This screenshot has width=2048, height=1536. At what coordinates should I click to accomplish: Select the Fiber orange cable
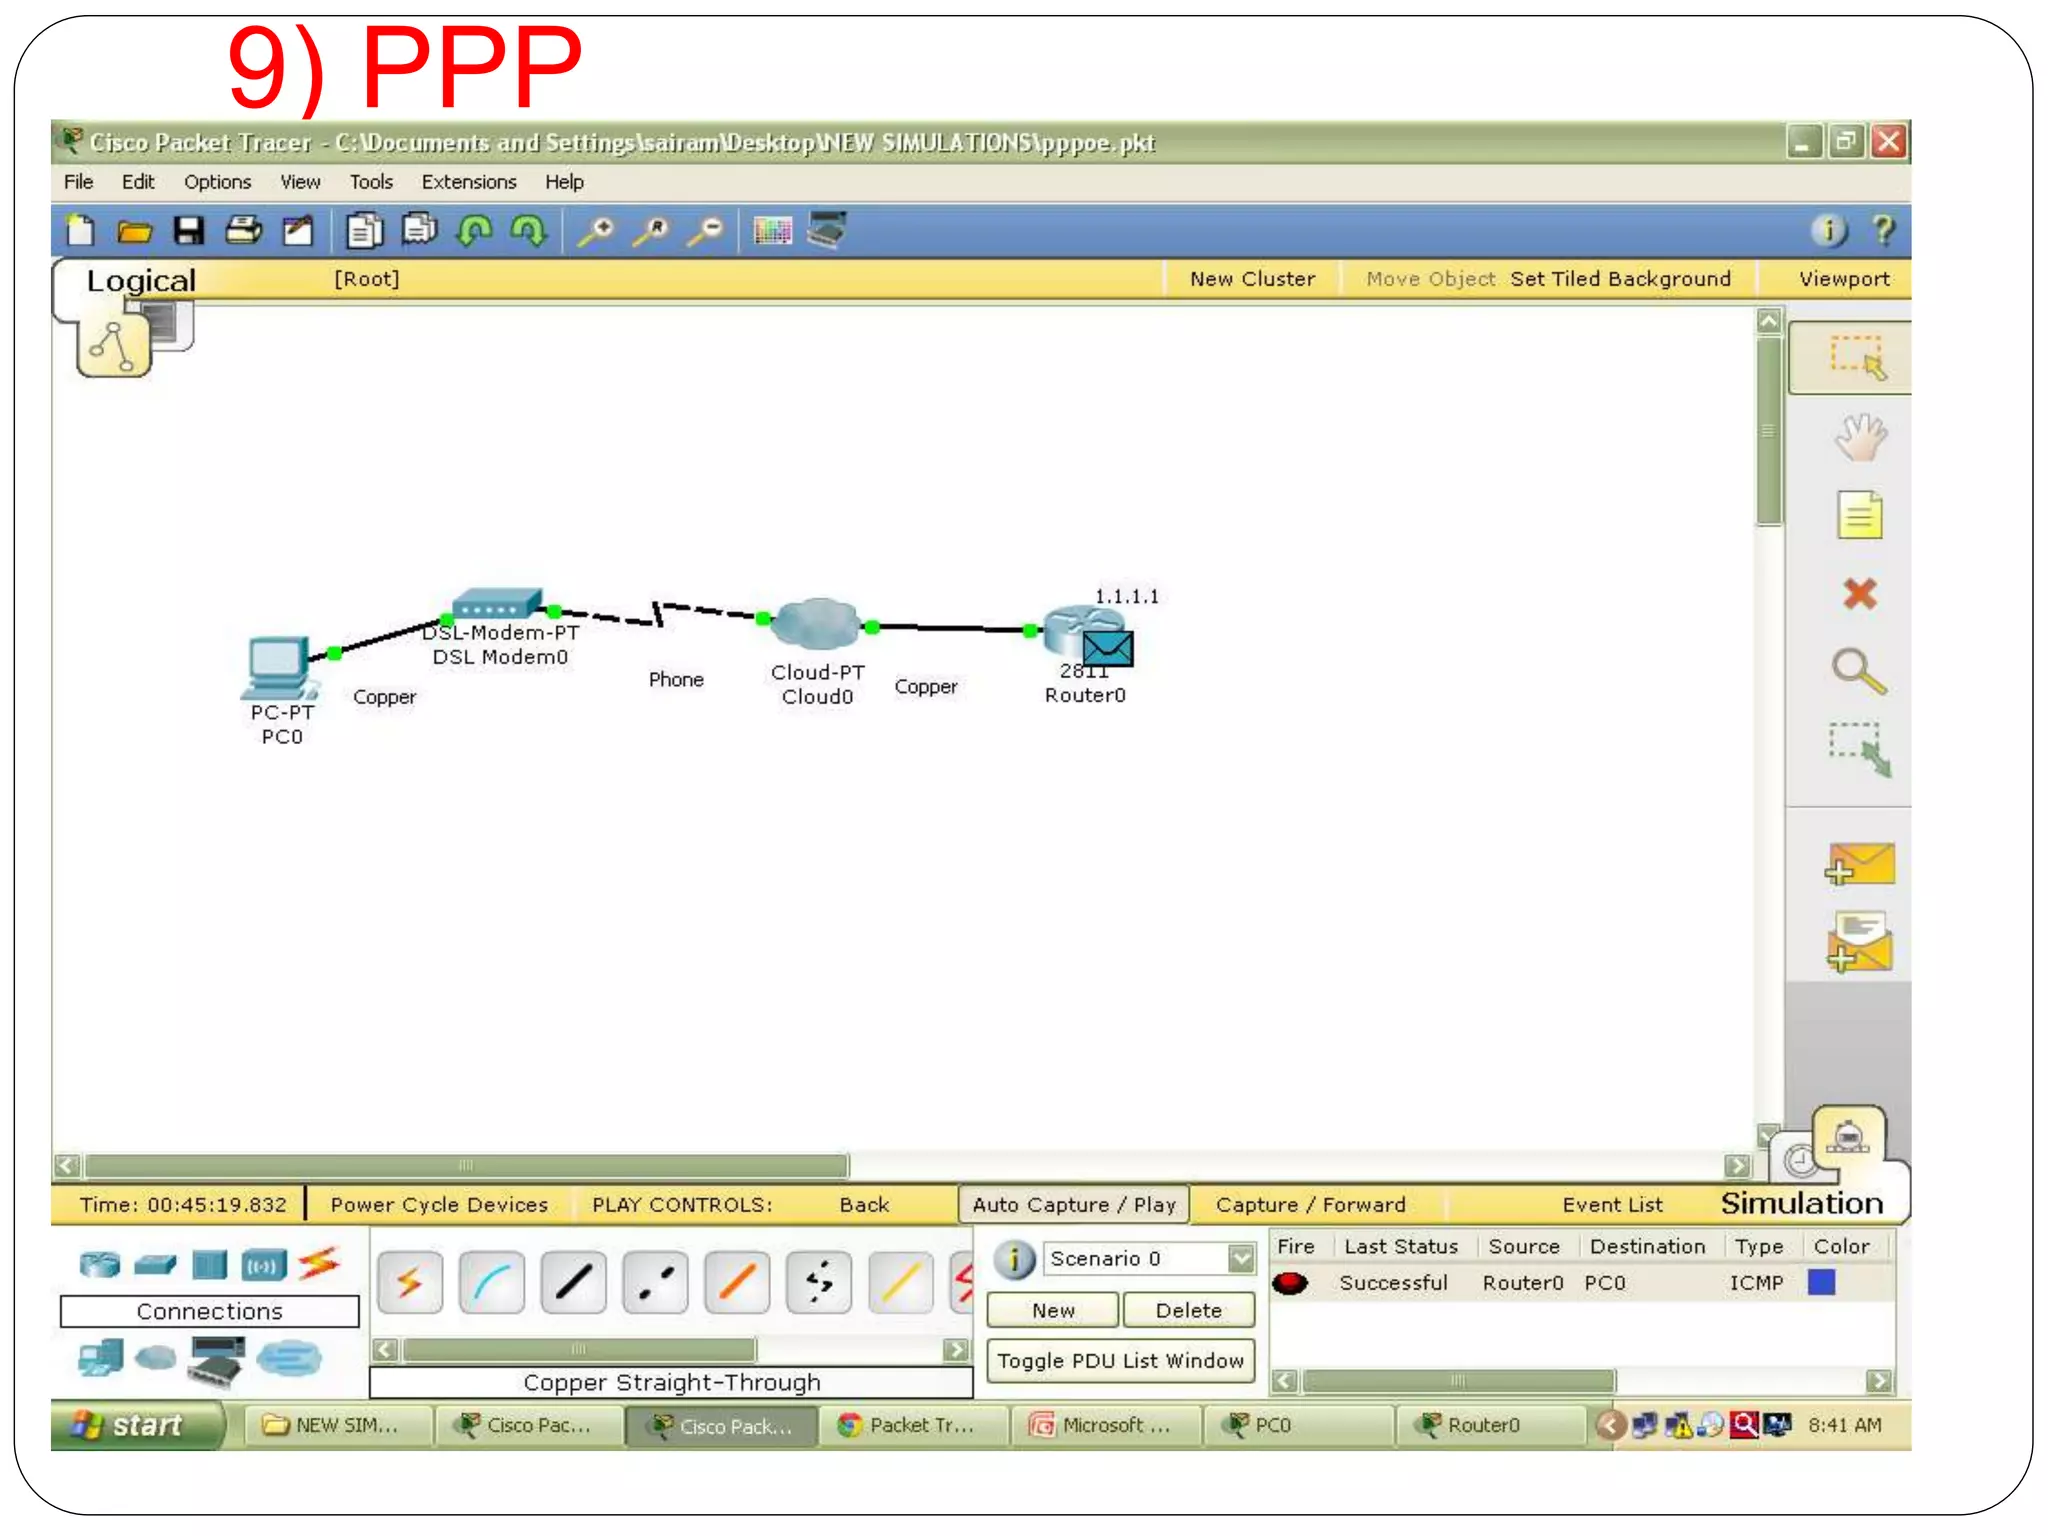[737, 1282]
